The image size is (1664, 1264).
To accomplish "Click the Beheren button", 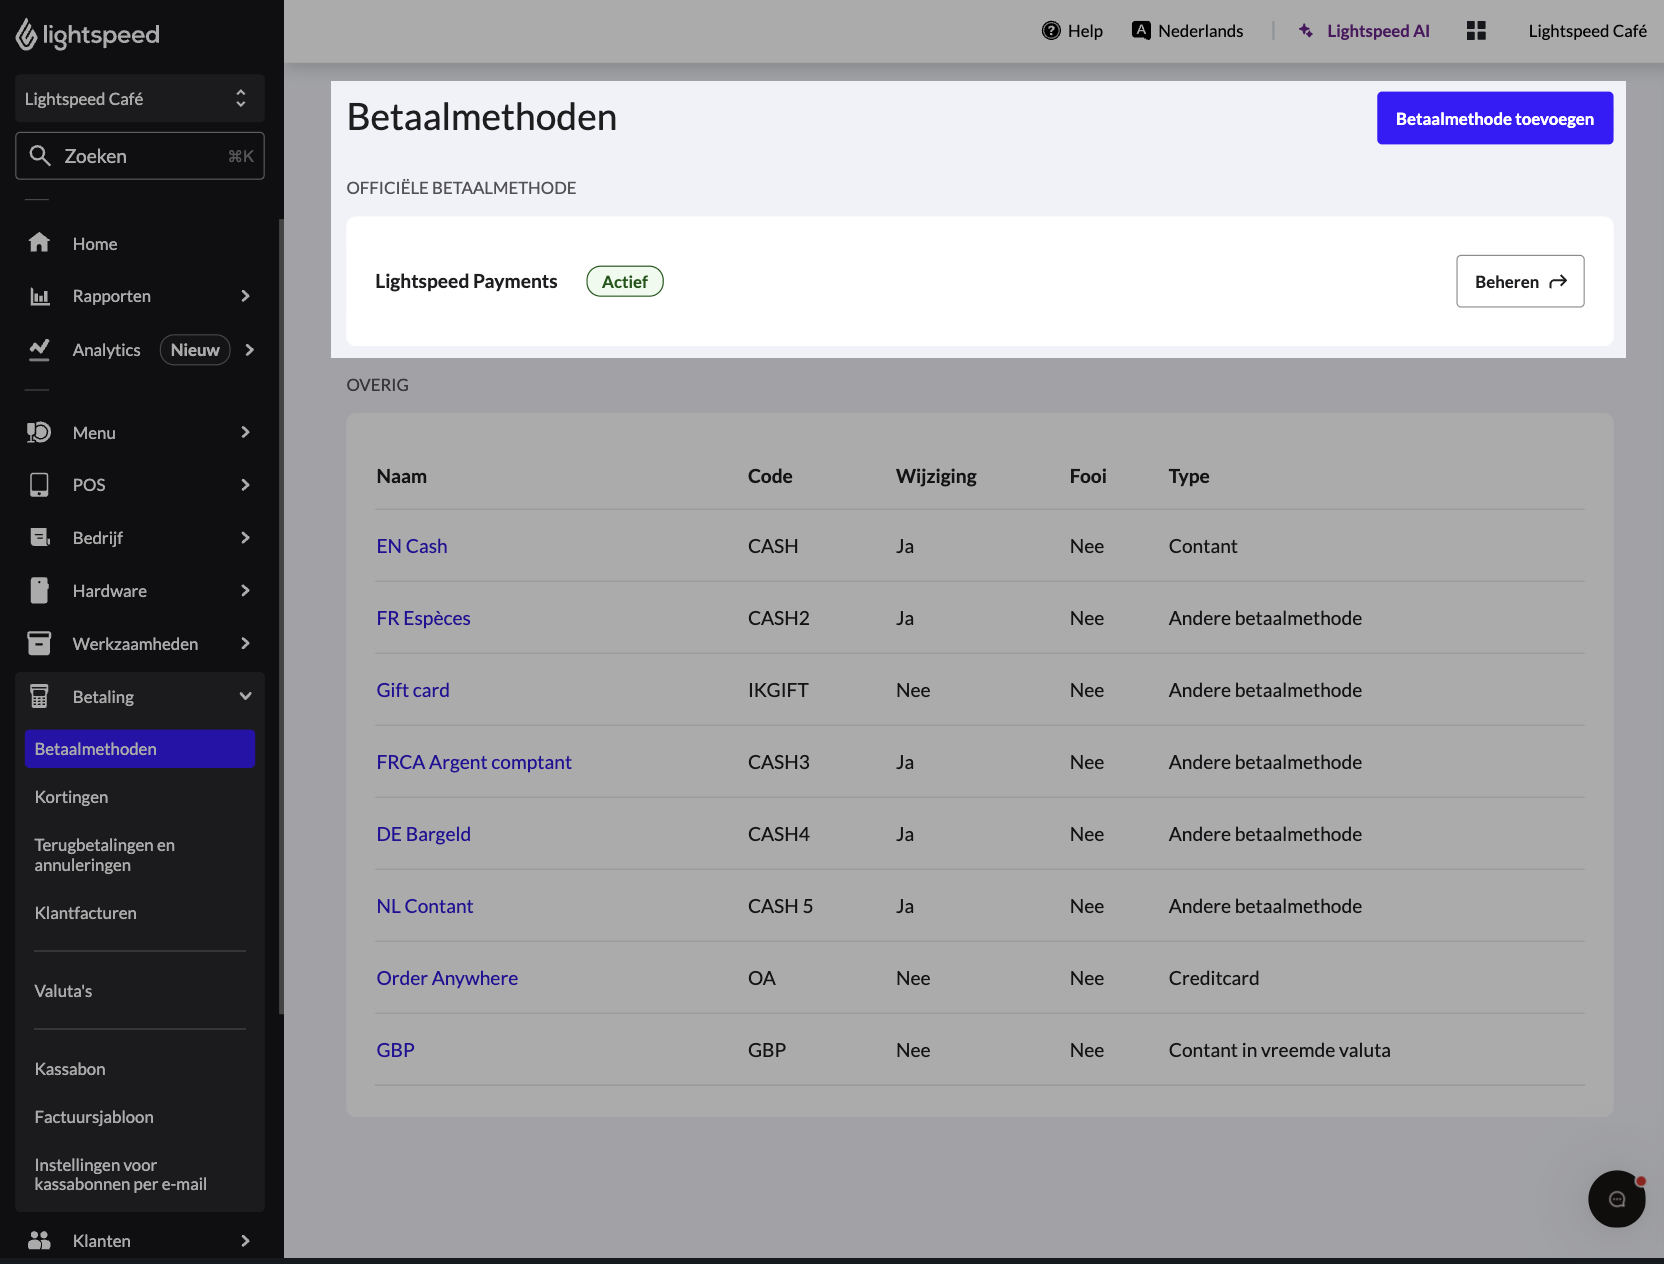I will [1520, 281].
